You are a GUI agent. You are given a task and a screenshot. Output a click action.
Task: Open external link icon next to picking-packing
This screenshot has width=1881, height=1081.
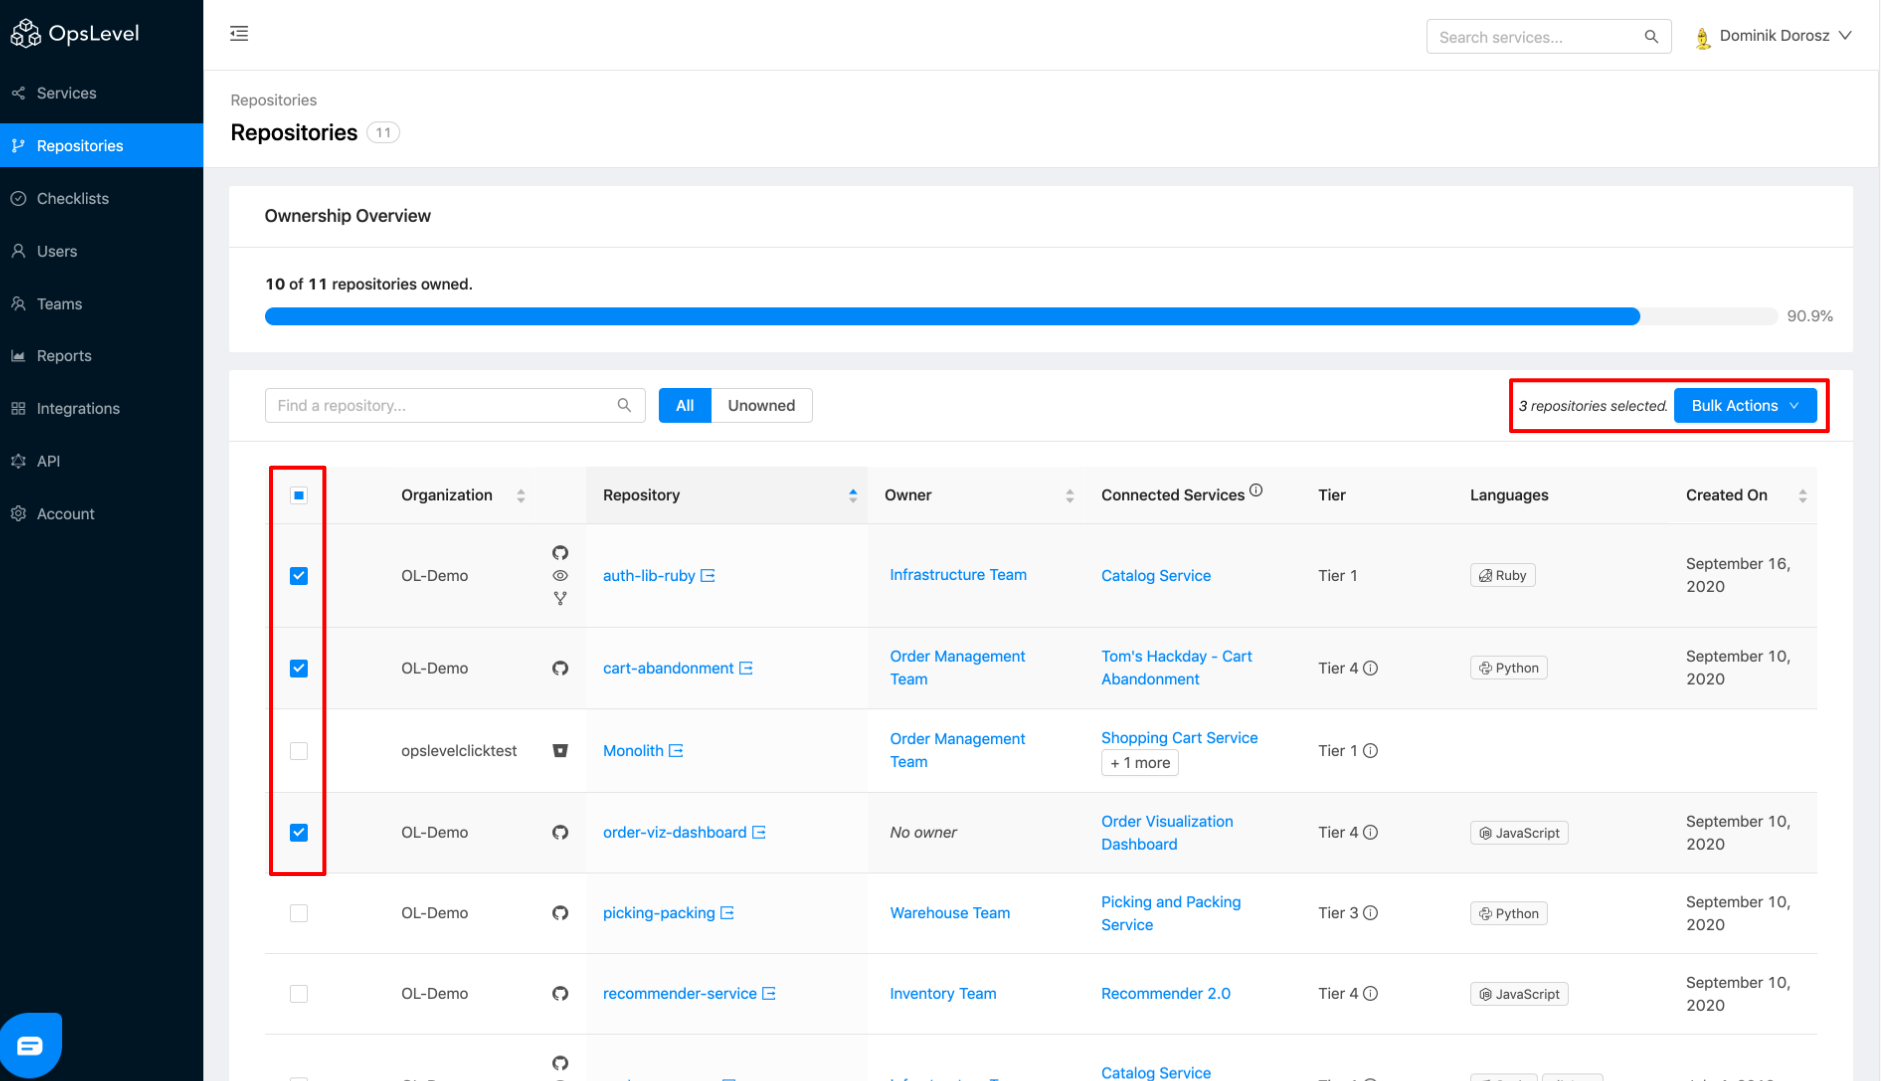tap(727, 913)
